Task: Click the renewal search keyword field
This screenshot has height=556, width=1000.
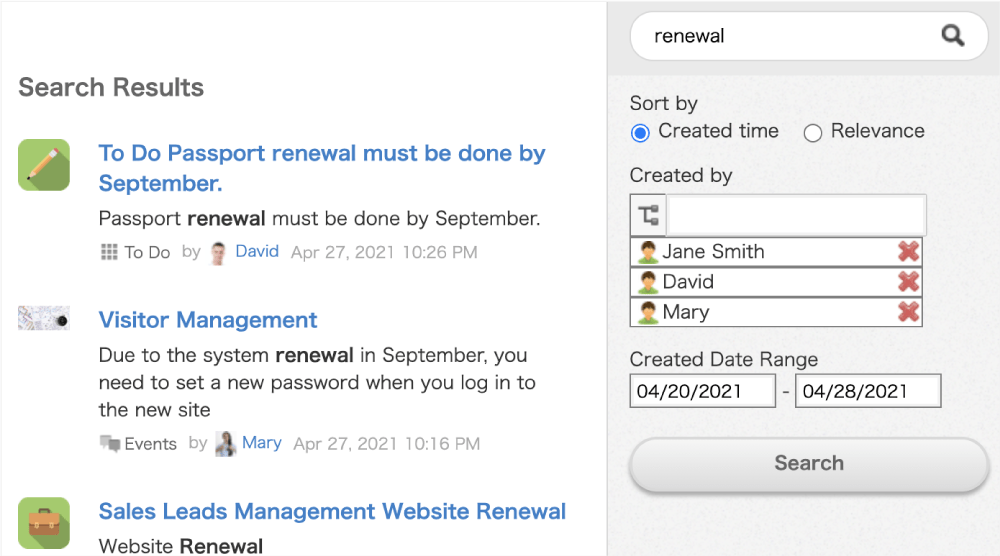Action: coord(790,36)
